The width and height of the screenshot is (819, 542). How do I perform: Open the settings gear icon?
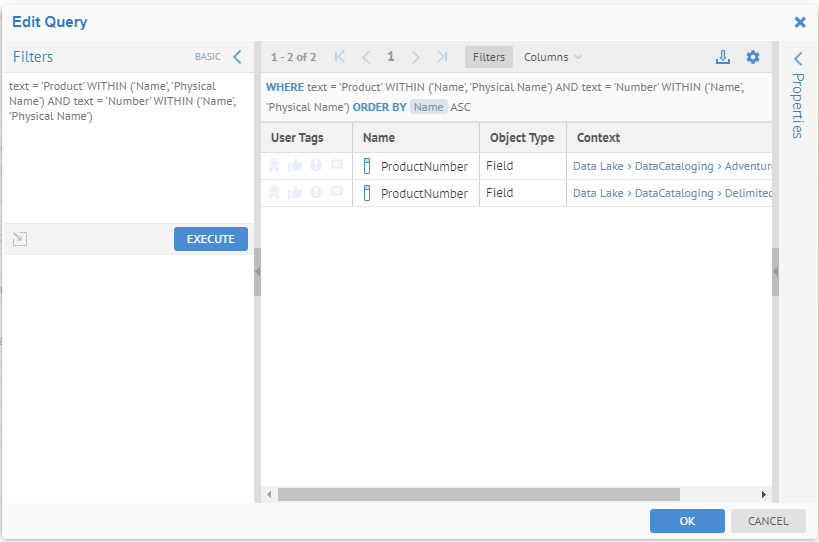pos(753,57)
